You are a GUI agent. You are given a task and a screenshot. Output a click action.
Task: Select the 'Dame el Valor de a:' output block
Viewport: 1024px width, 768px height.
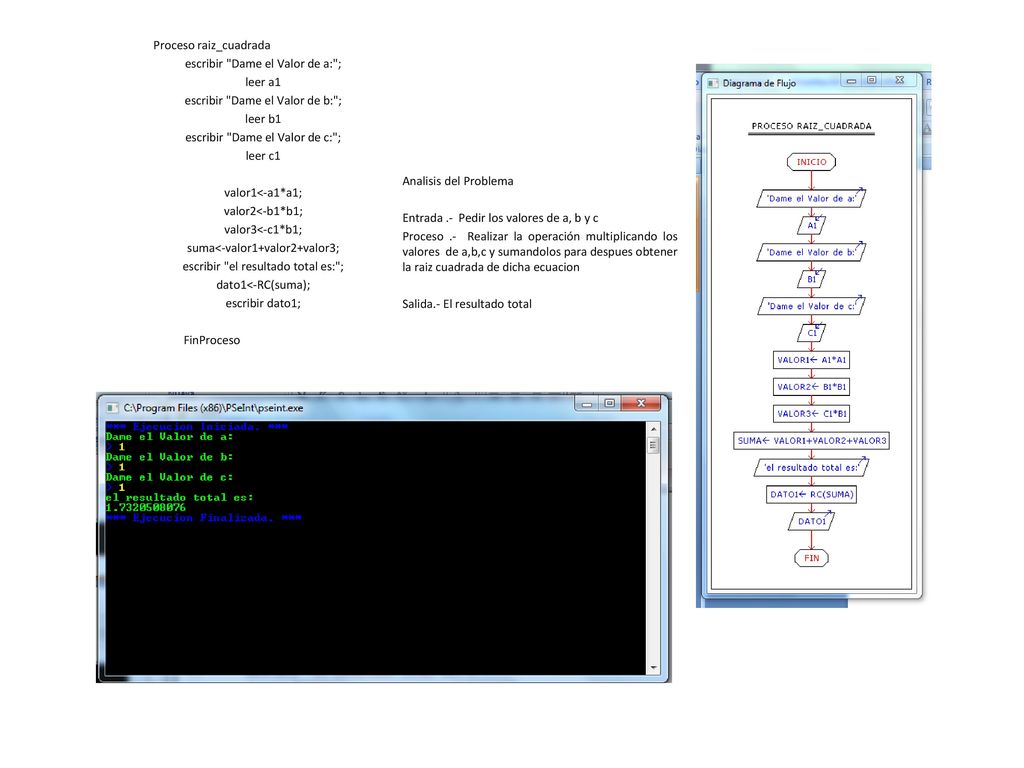(811, 199)
